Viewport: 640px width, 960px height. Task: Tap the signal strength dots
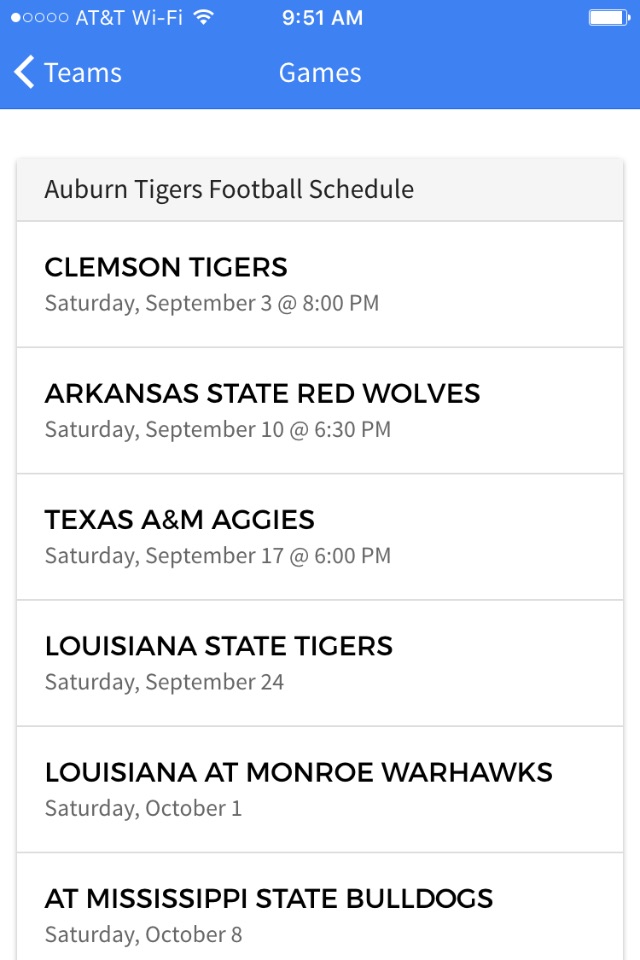click(40, 18)
